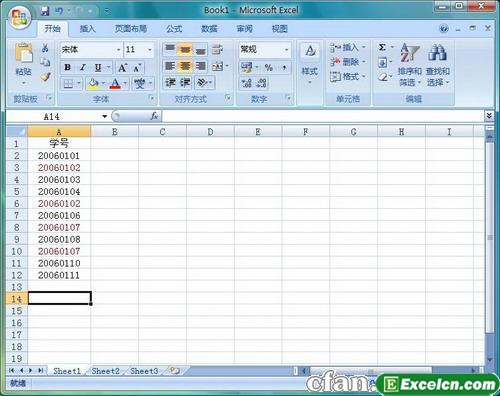Toggle underline formatting
Screen dimensions: 500x396
point(98,68)
